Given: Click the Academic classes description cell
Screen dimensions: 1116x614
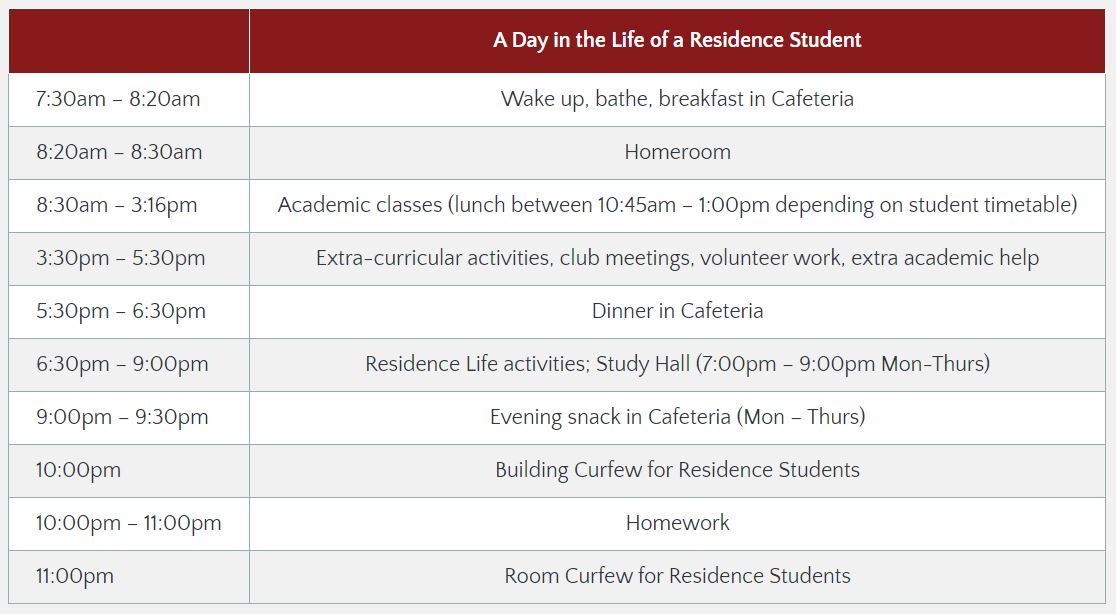Looking at the screenshot, I should coord(677,205).
